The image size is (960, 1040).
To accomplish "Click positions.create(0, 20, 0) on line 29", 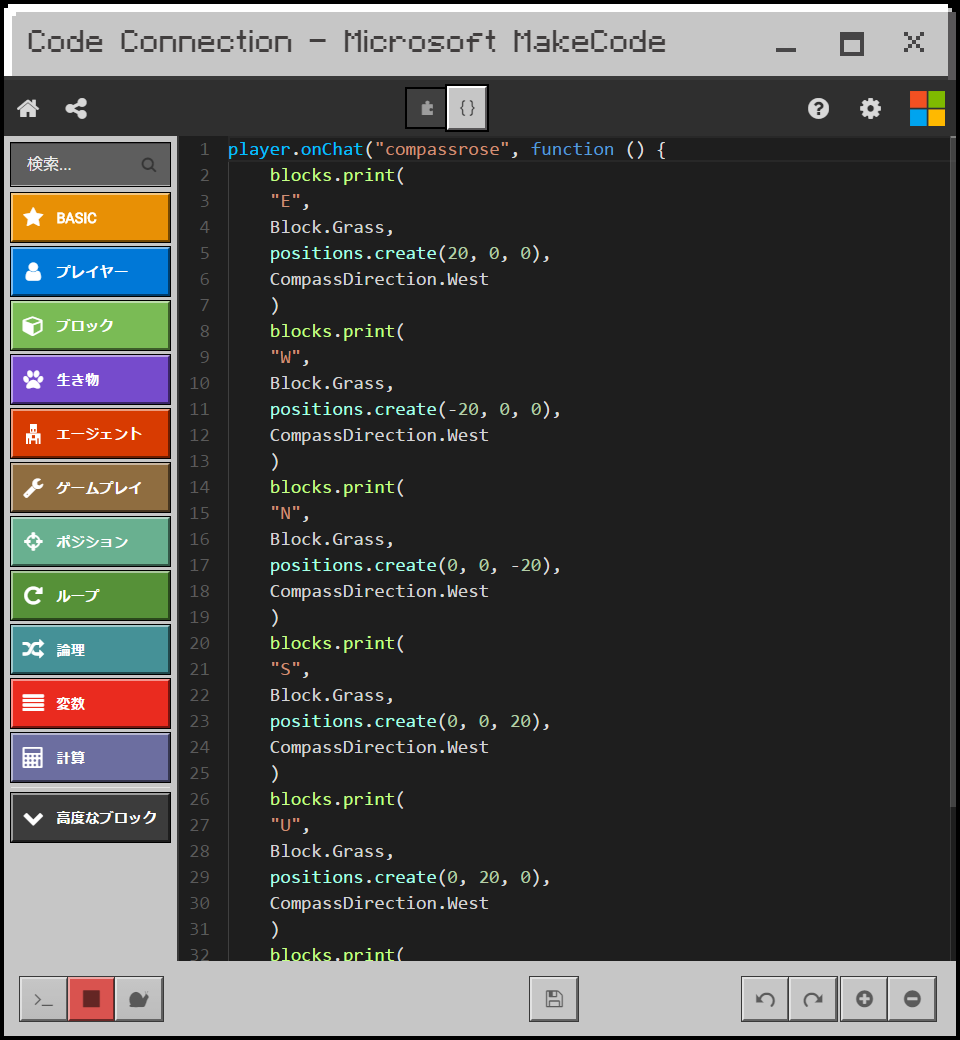I will tap(405, 877).
